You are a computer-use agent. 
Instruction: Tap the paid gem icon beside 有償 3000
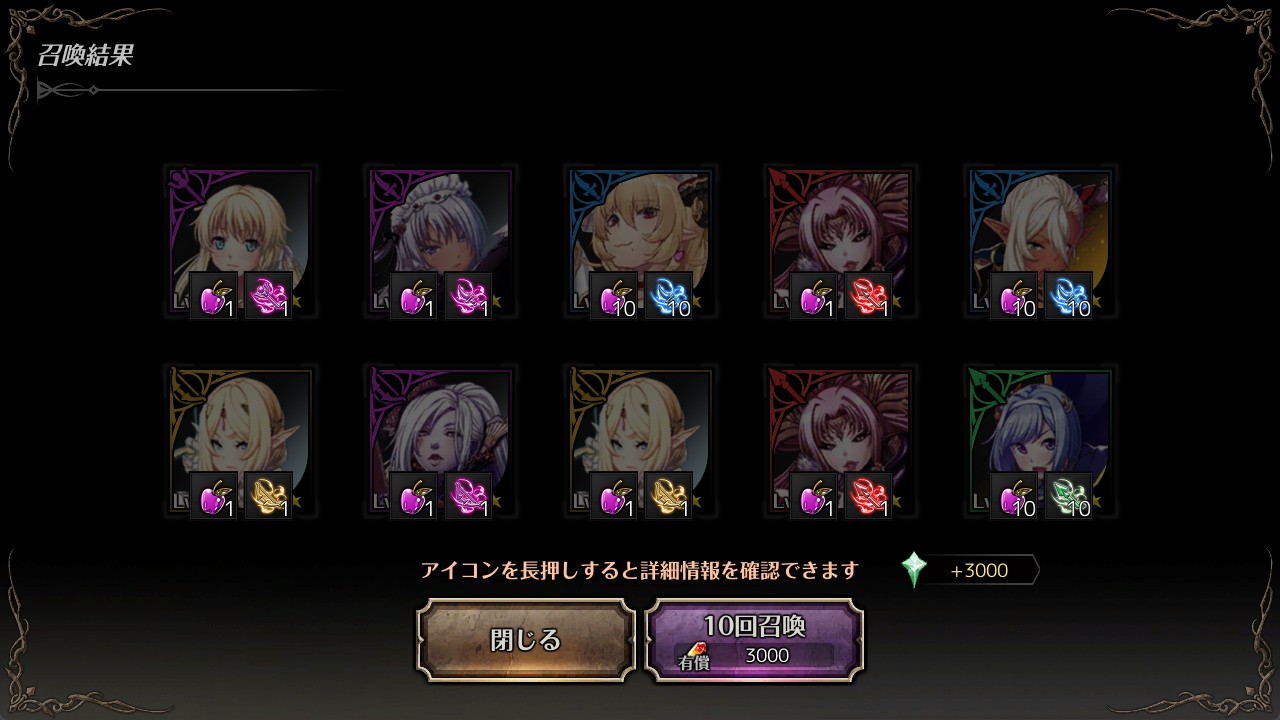point(696,650)
